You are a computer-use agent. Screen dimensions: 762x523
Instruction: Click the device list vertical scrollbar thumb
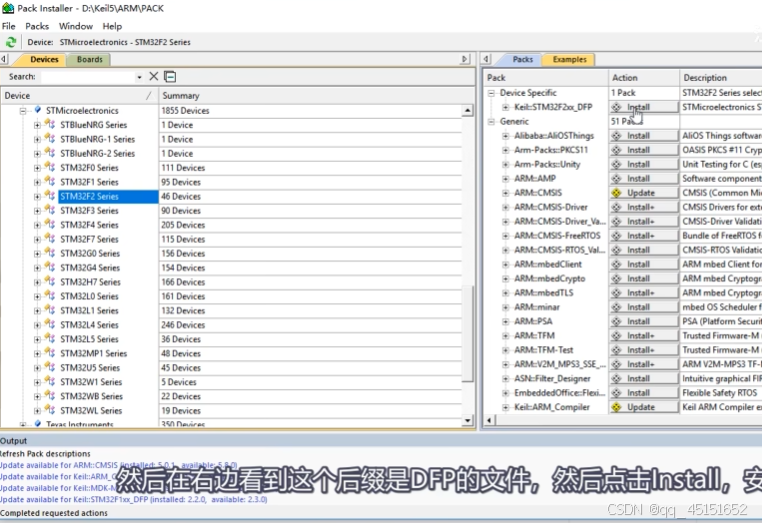pos(468,333)
